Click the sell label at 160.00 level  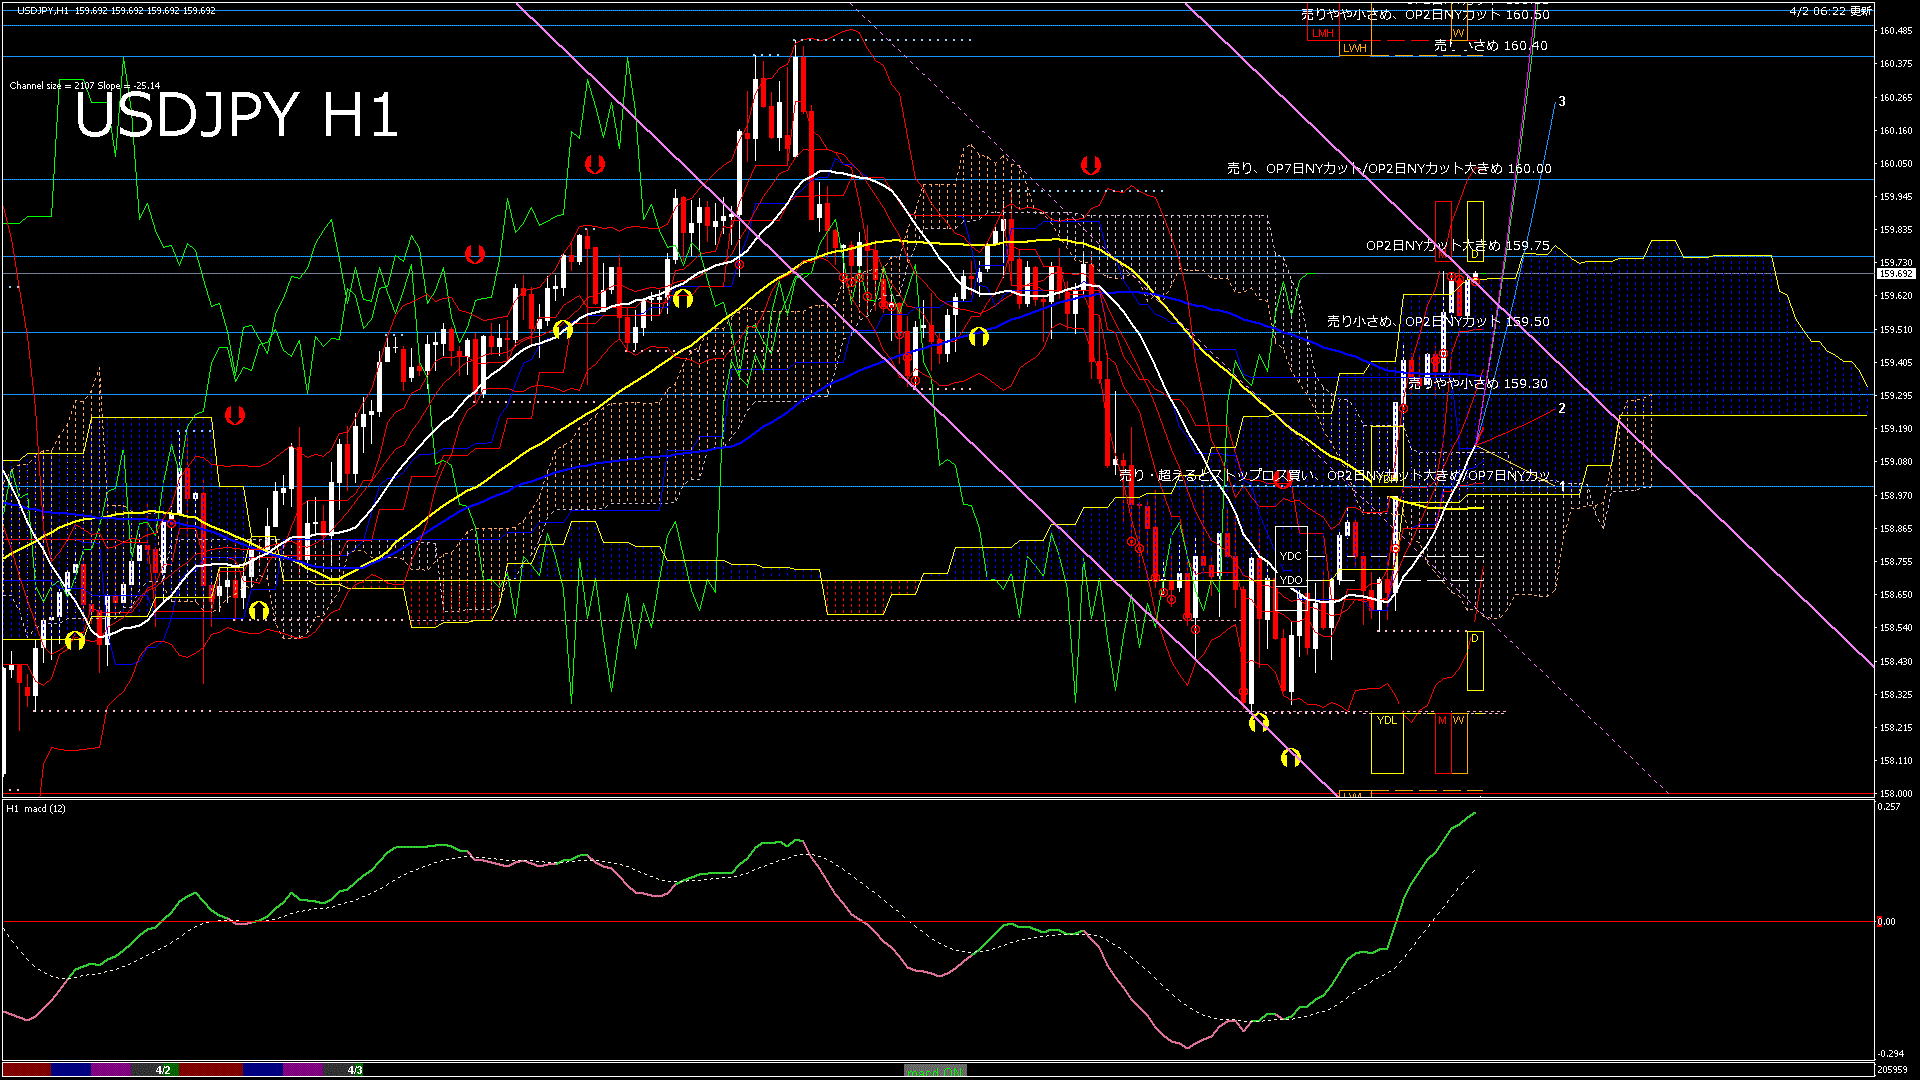(x=1389, y=169)
